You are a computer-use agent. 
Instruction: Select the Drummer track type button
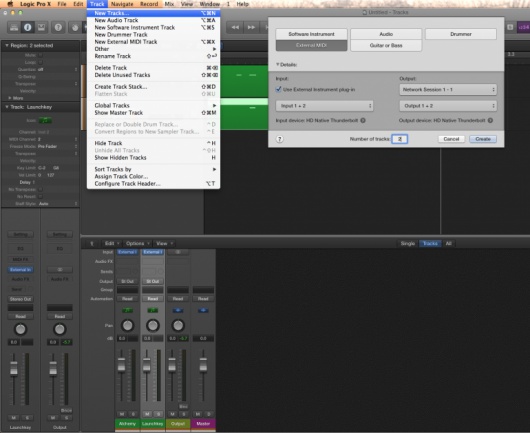(461, 34)
